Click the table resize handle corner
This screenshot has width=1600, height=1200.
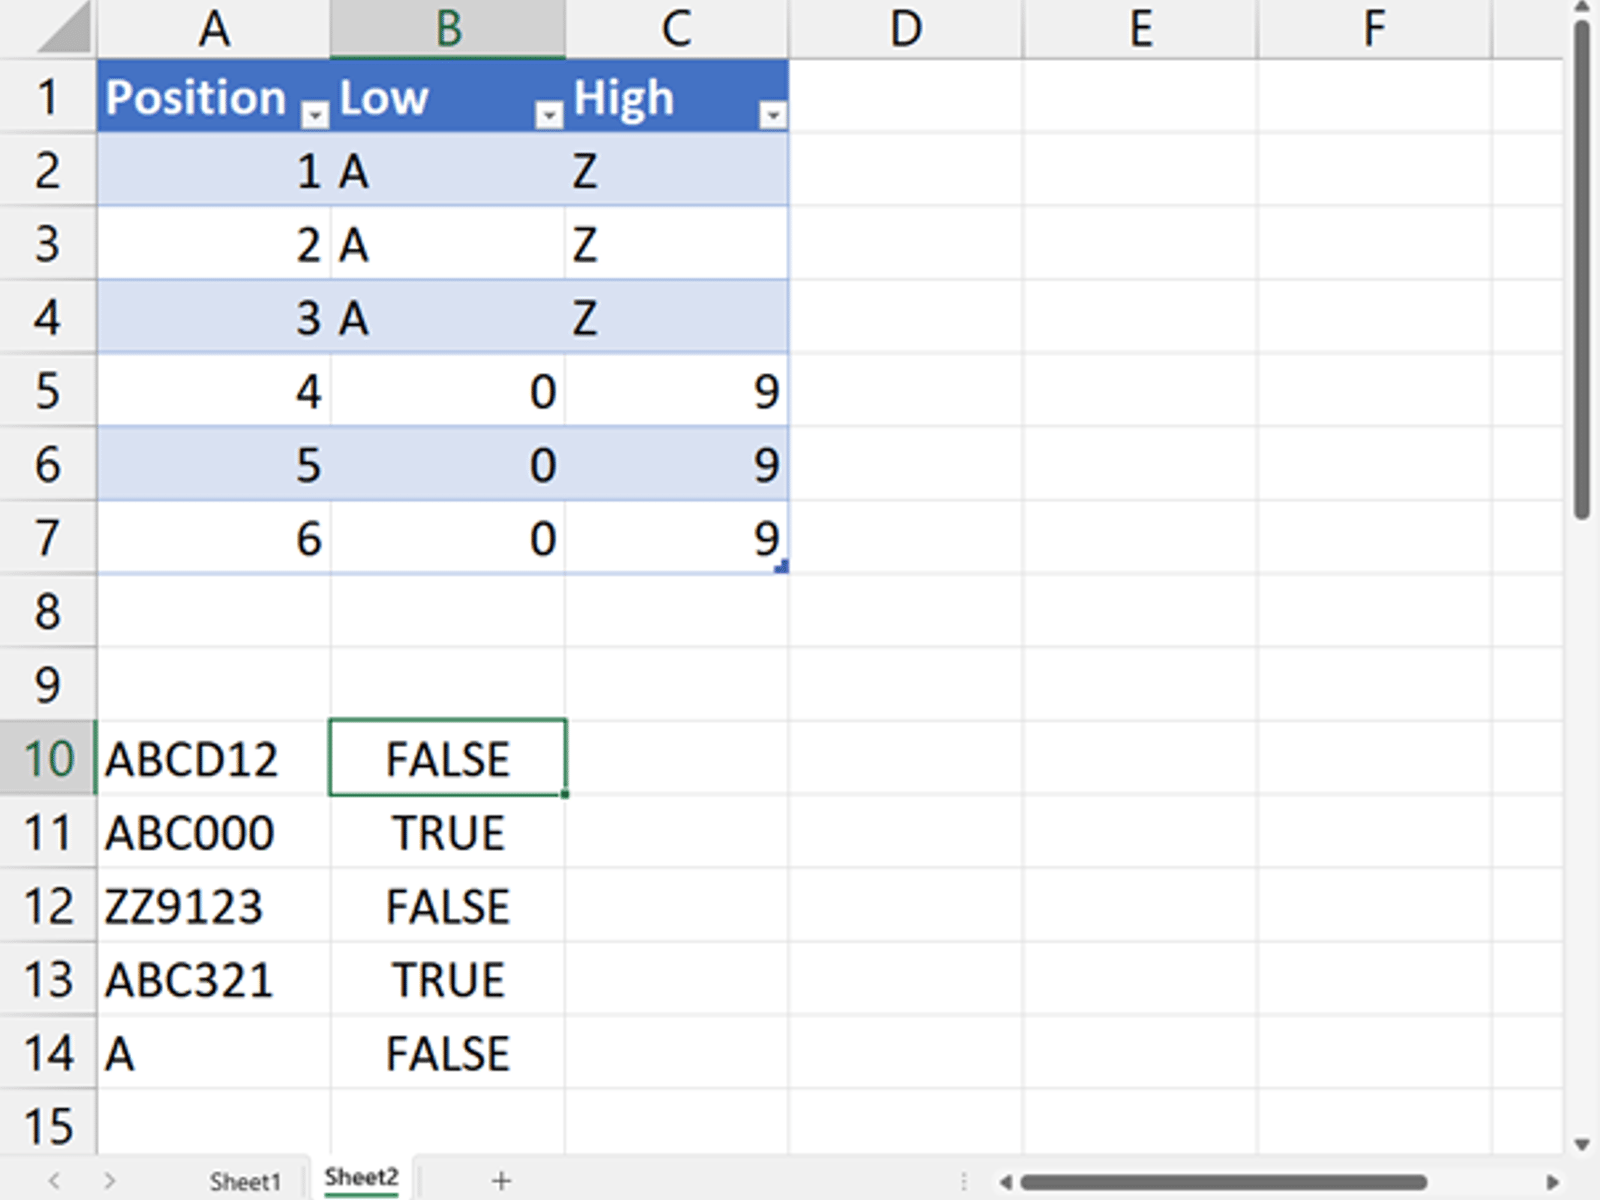tap(782, 567)
